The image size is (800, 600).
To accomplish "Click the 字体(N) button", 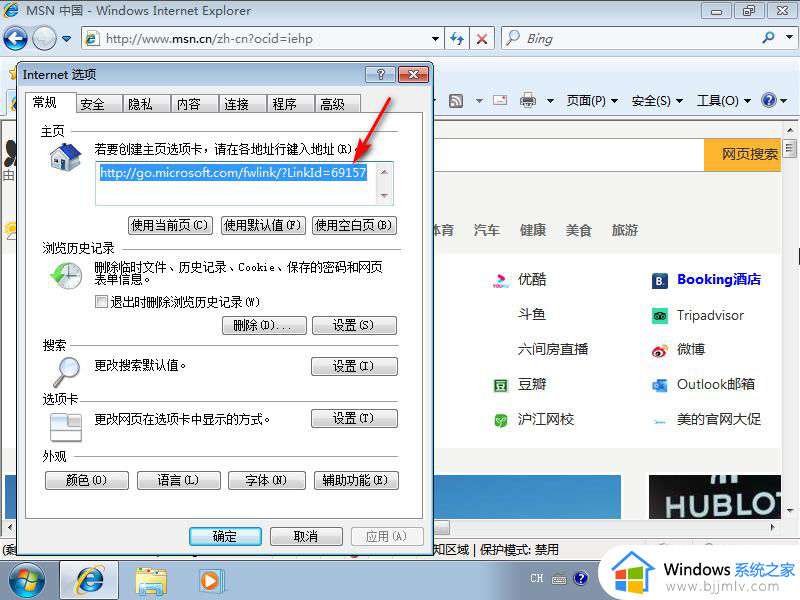I will tap(267, 480).
